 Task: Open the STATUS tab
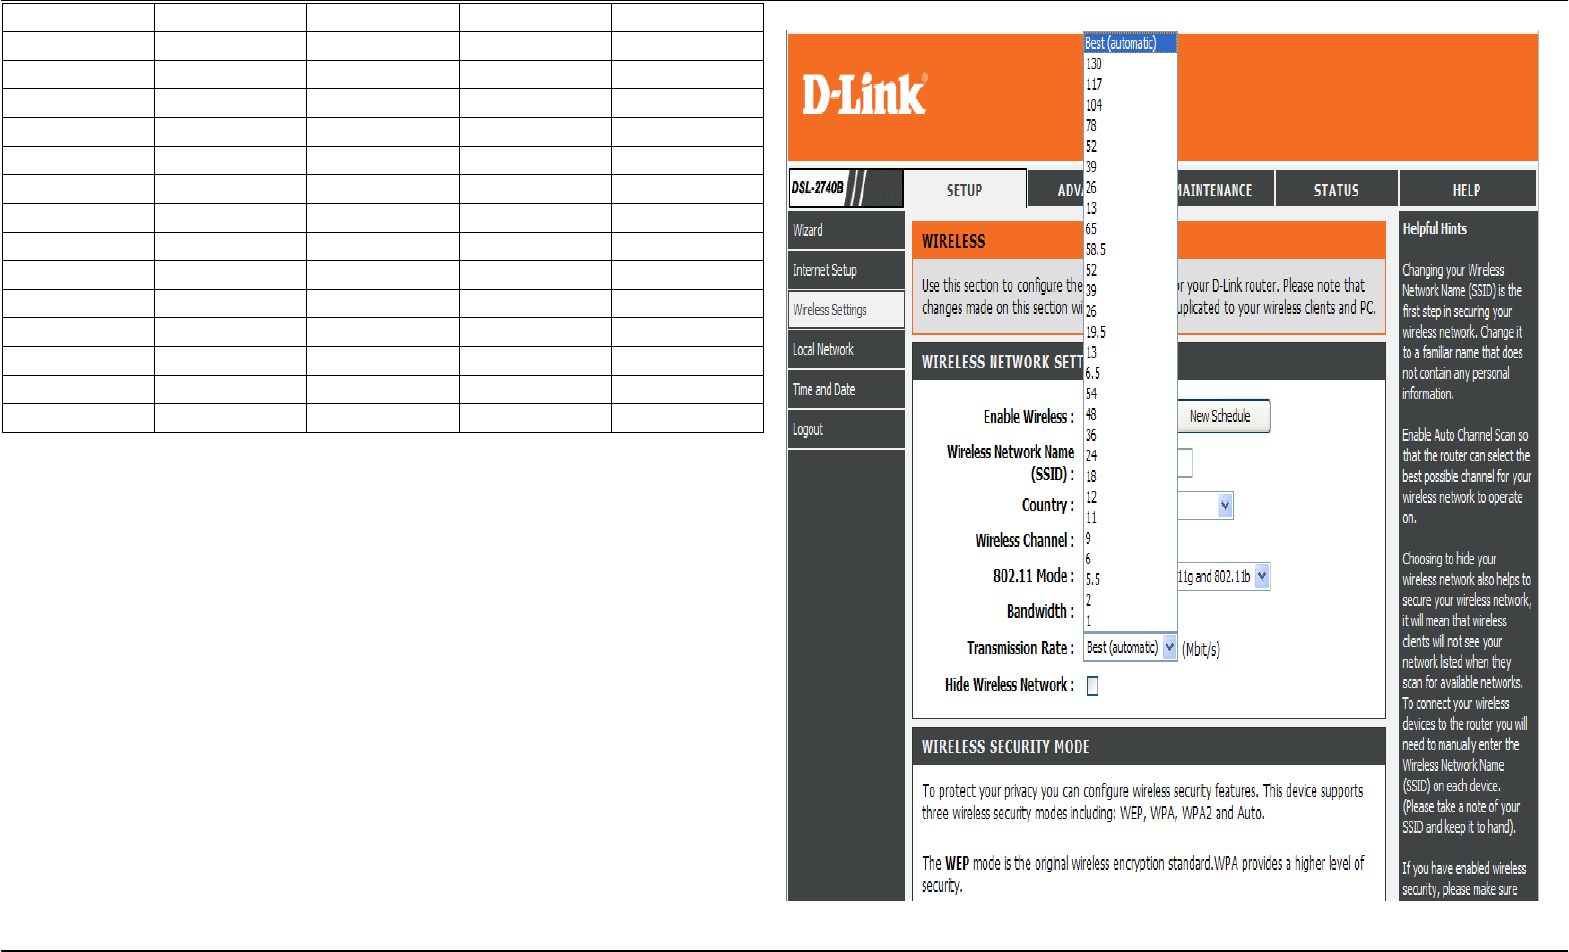(x=1336, y=190)
